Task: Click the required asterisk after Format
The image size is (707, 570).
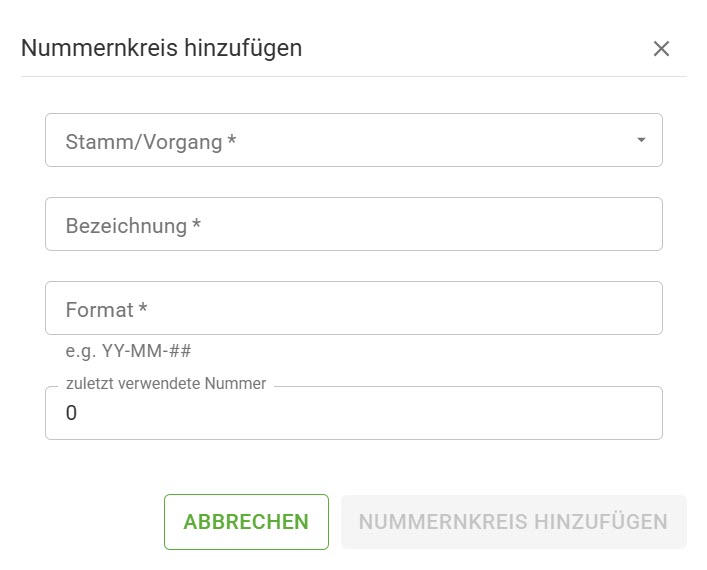Action: [143, 309]
